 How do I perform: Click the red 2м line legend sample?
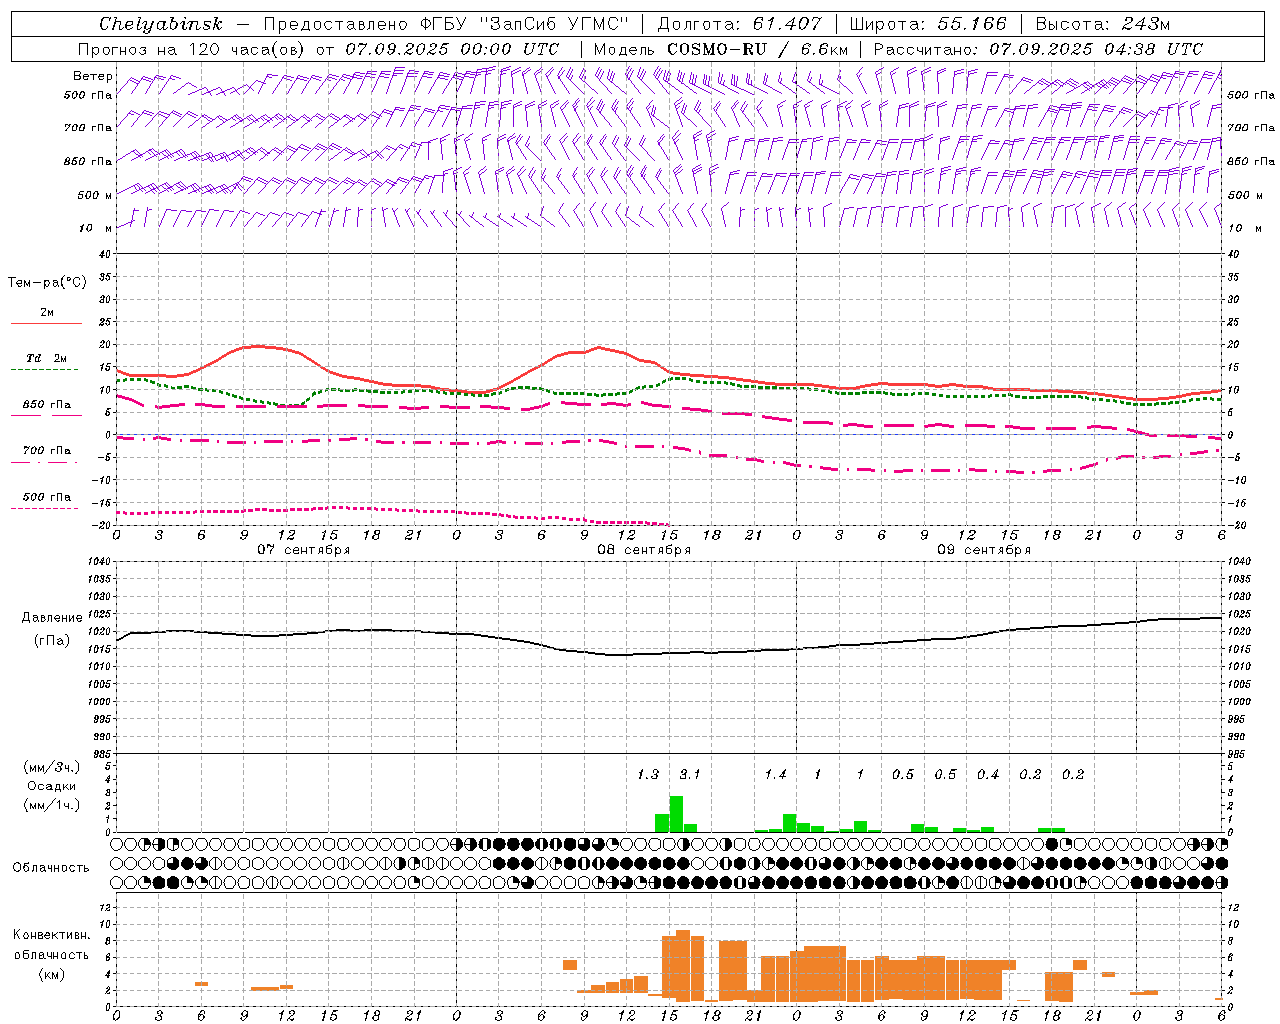tap(46, 323)
